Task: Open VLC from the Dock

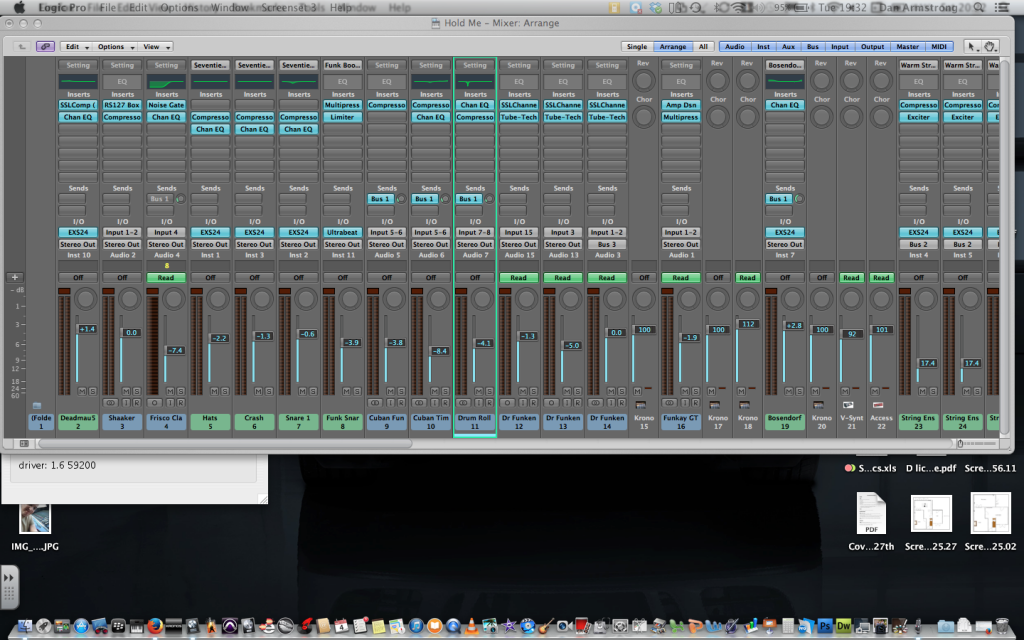Action: click(471, 626)
